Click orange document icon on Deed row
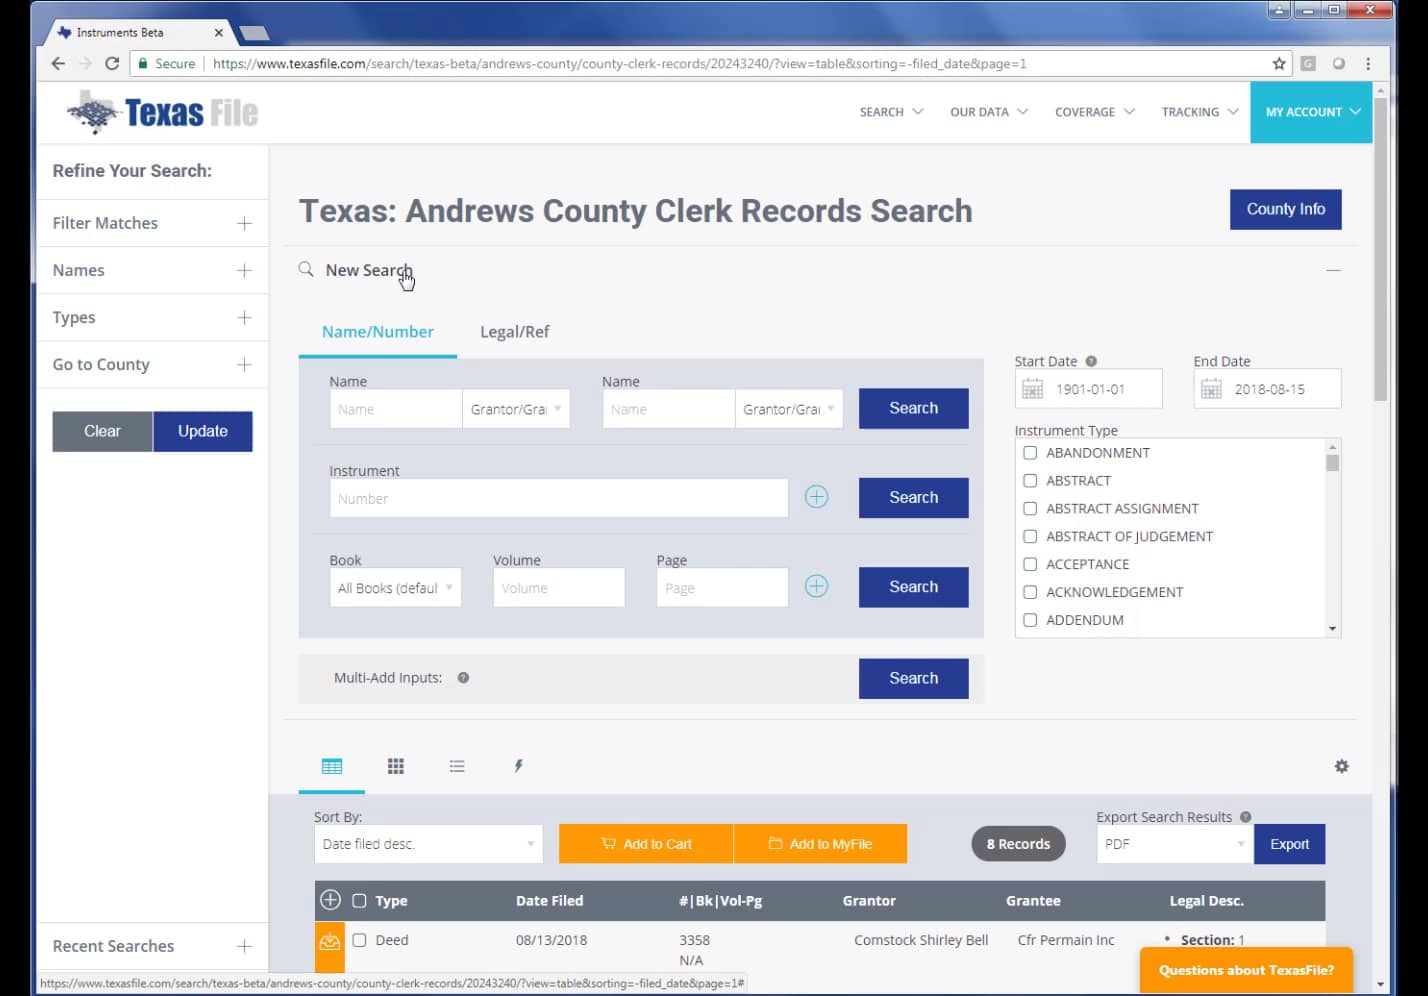 click(x=329, y=941)
